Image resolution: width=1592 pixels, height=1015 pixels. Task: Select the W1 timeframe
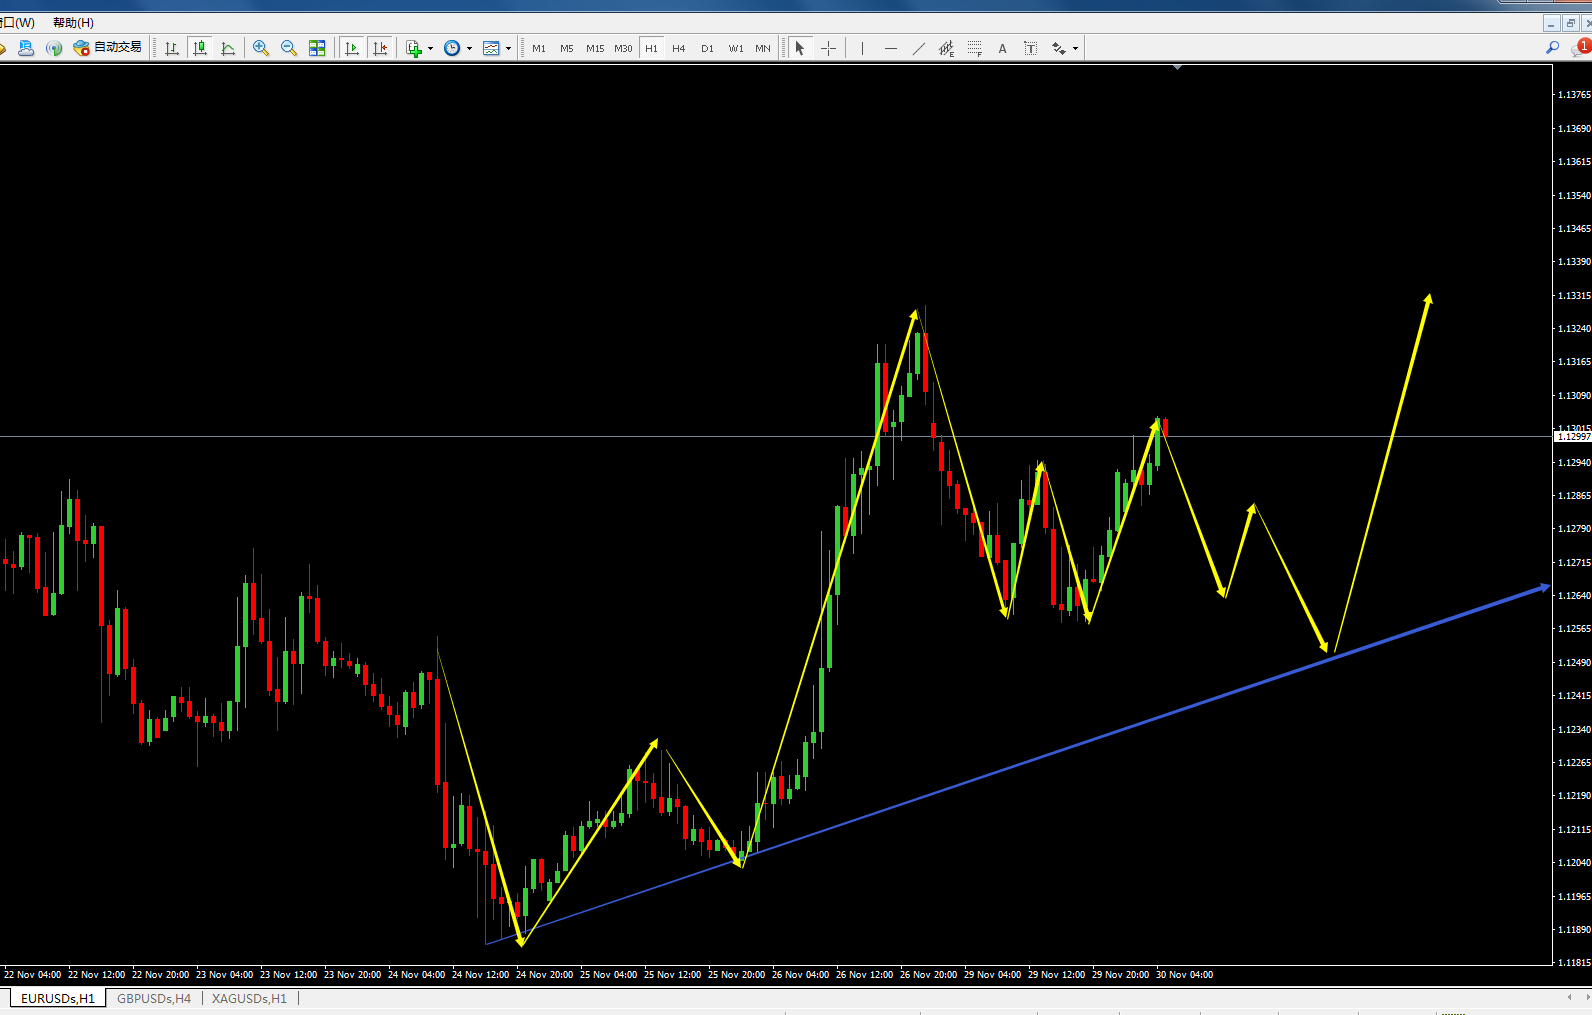(x=736, y=48)
